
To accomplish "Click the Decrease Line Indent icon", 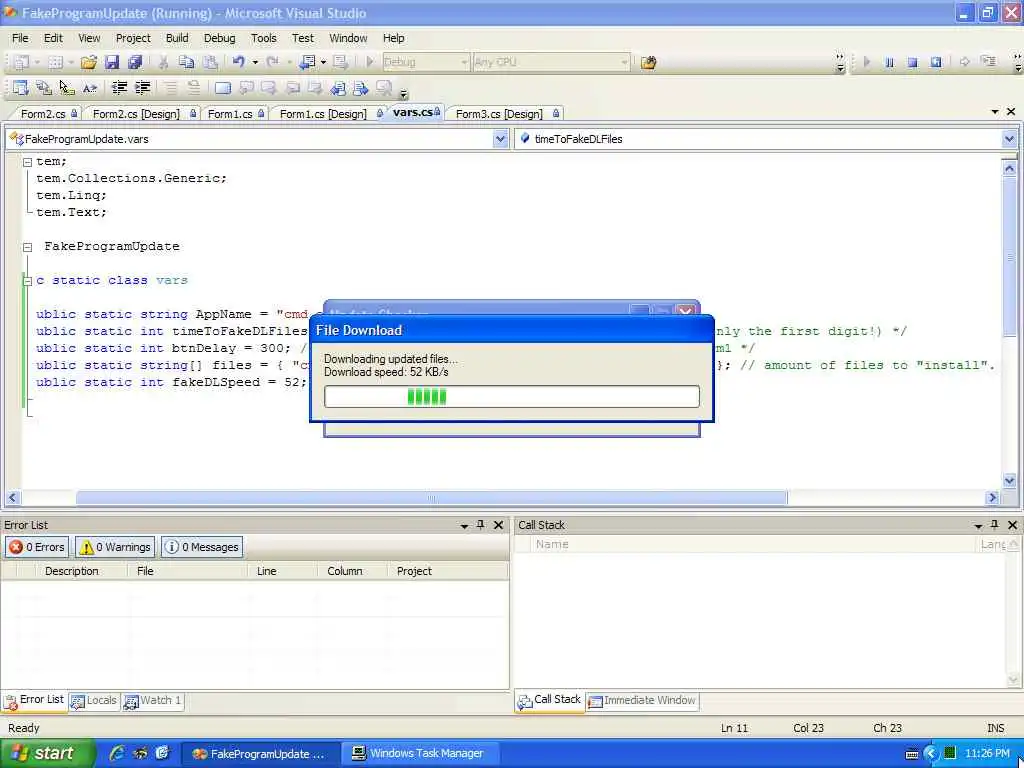I will 119,88.
